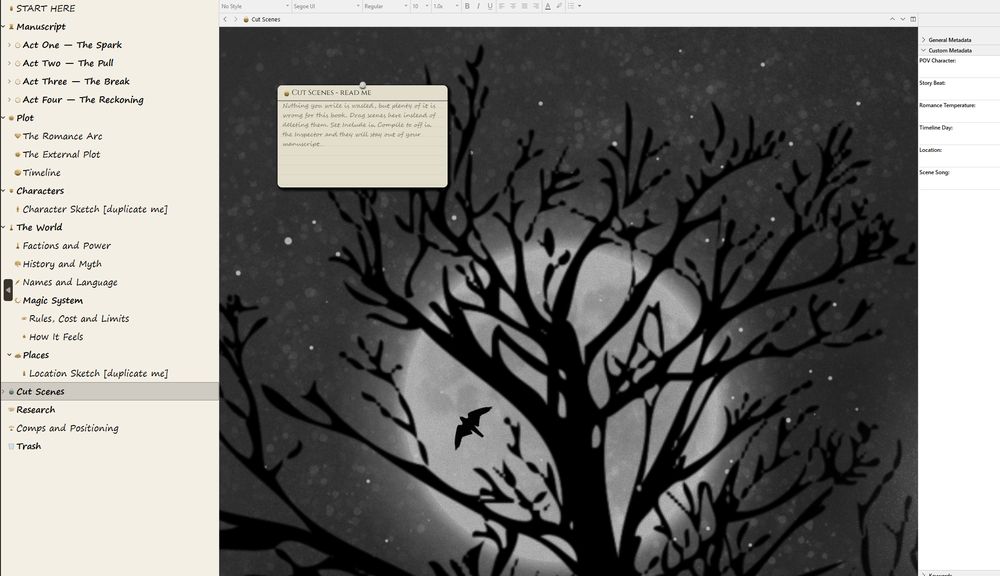Choose text color with the A icon

click(547, 6)
